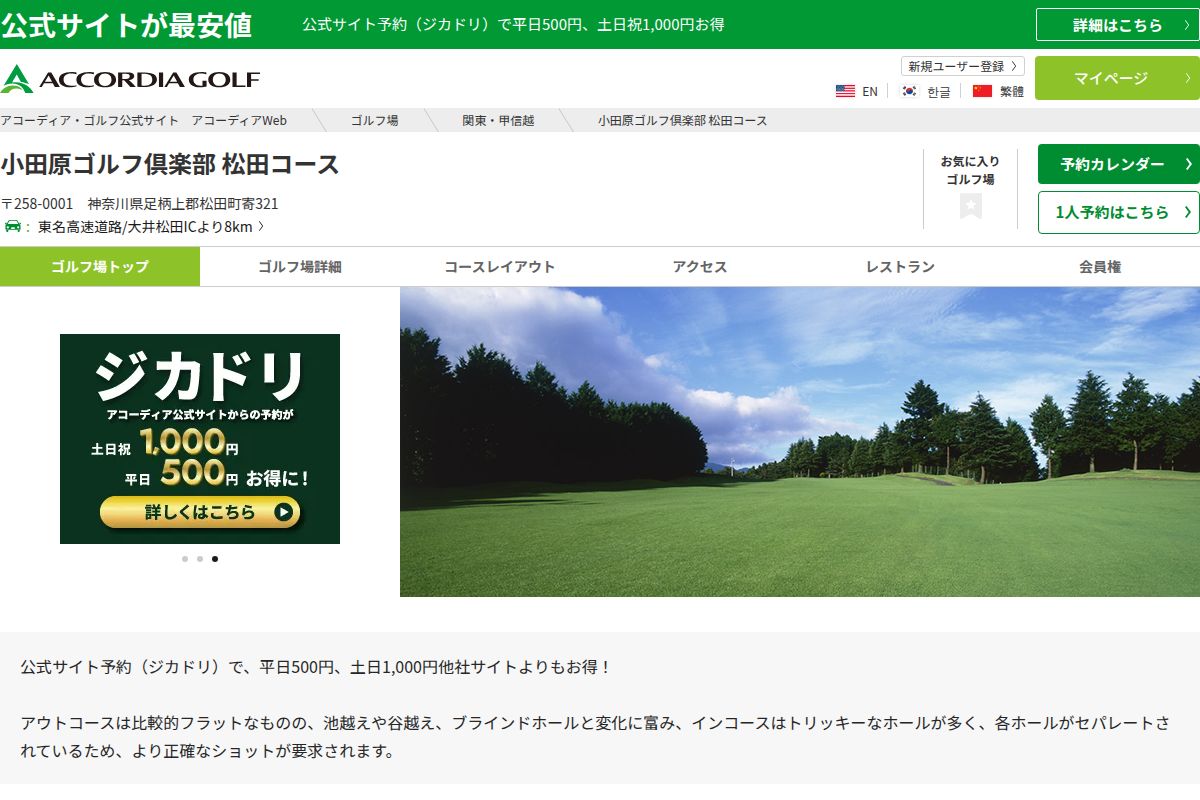Click the address 神奈川県足柄上郡松田町寄321
The image size is (1200, 800).
pyautogui.click(x=183, y=203)
